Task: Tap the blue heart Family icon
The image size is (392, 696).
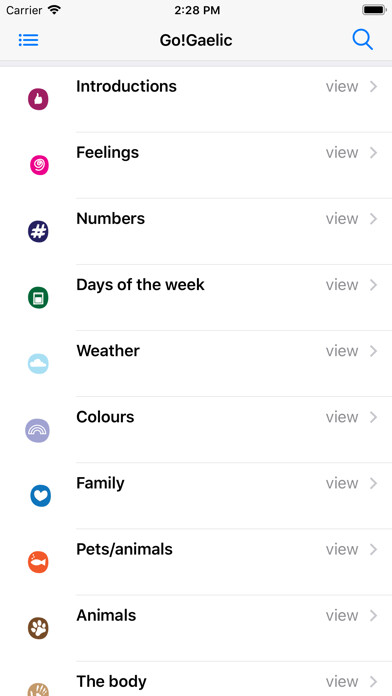Action: (x=40, y=496)
